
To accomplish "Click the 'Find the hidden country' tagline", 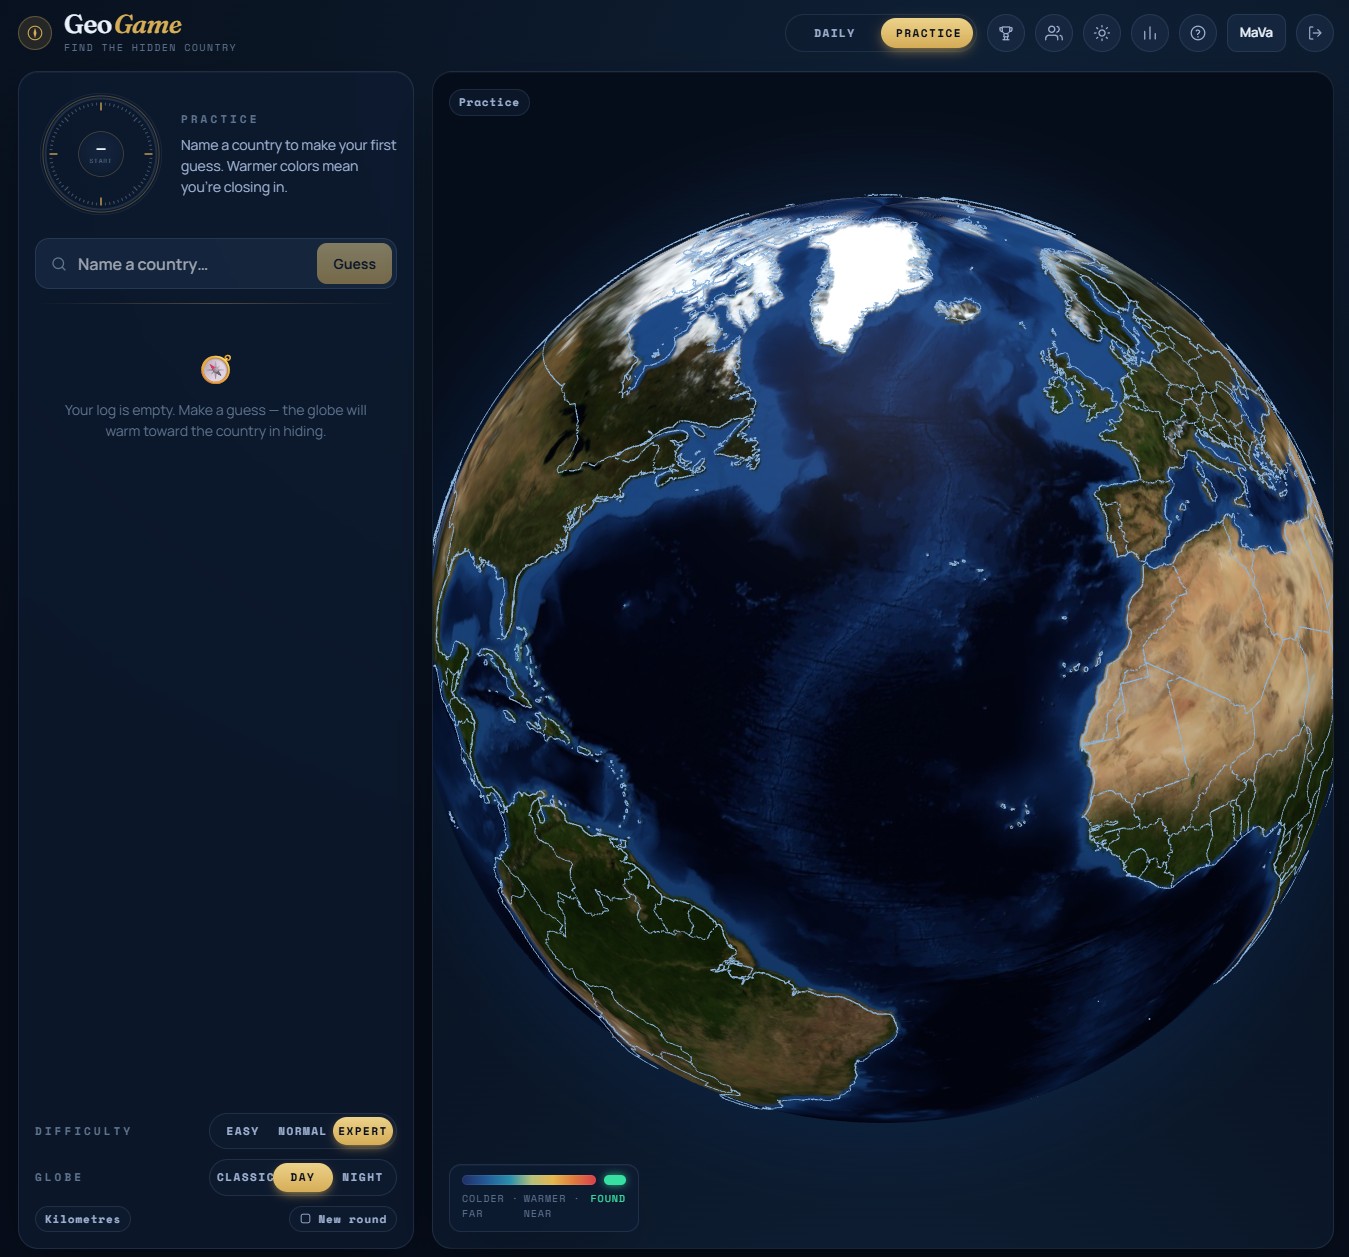I will point(150,47).
